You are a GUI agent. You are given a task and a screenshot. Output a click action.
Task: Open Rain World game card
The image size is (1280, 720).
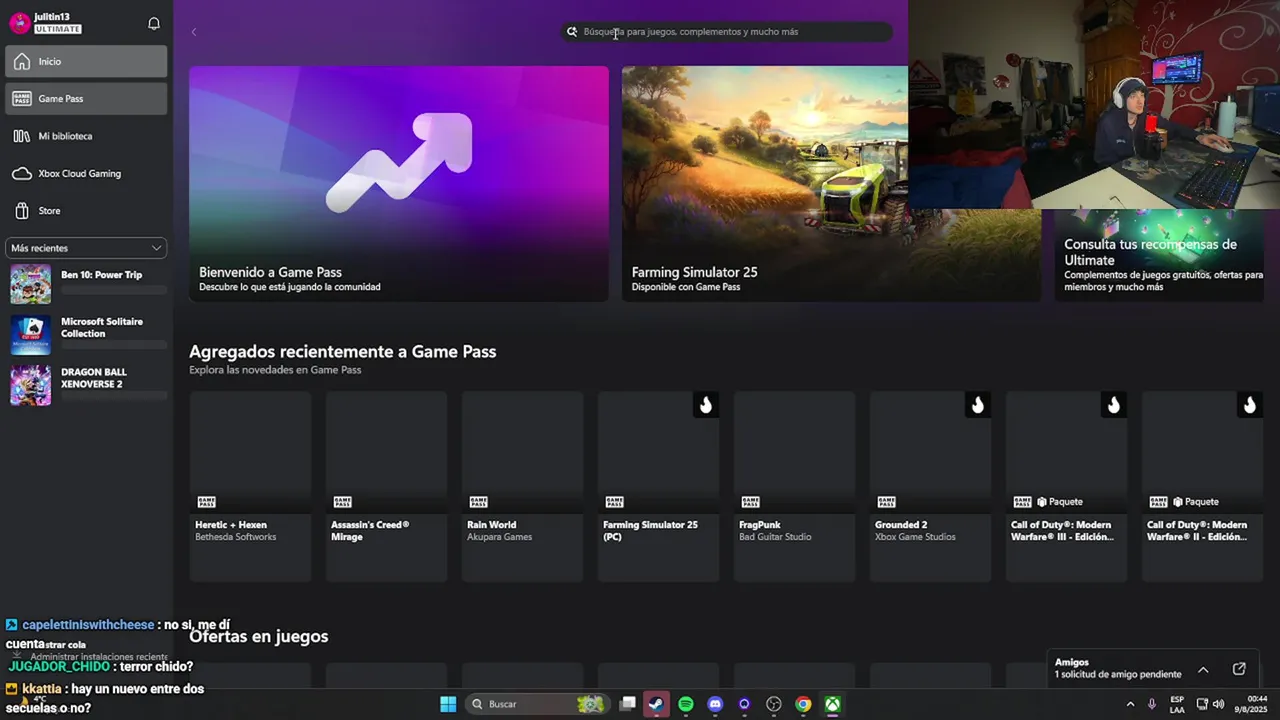tap(522, 486)
